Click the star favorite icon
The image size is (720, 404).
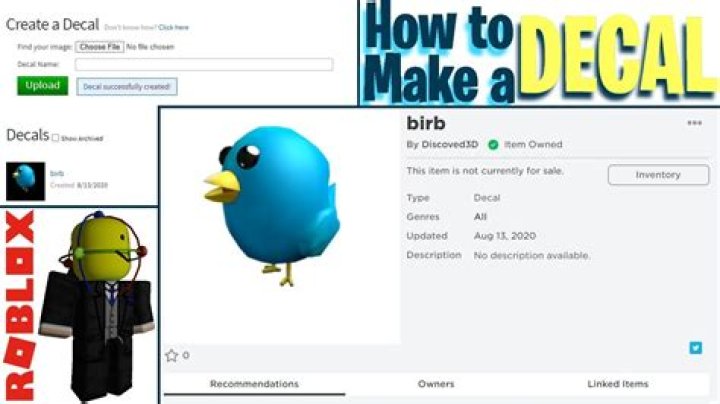click(x=171, y=355)
